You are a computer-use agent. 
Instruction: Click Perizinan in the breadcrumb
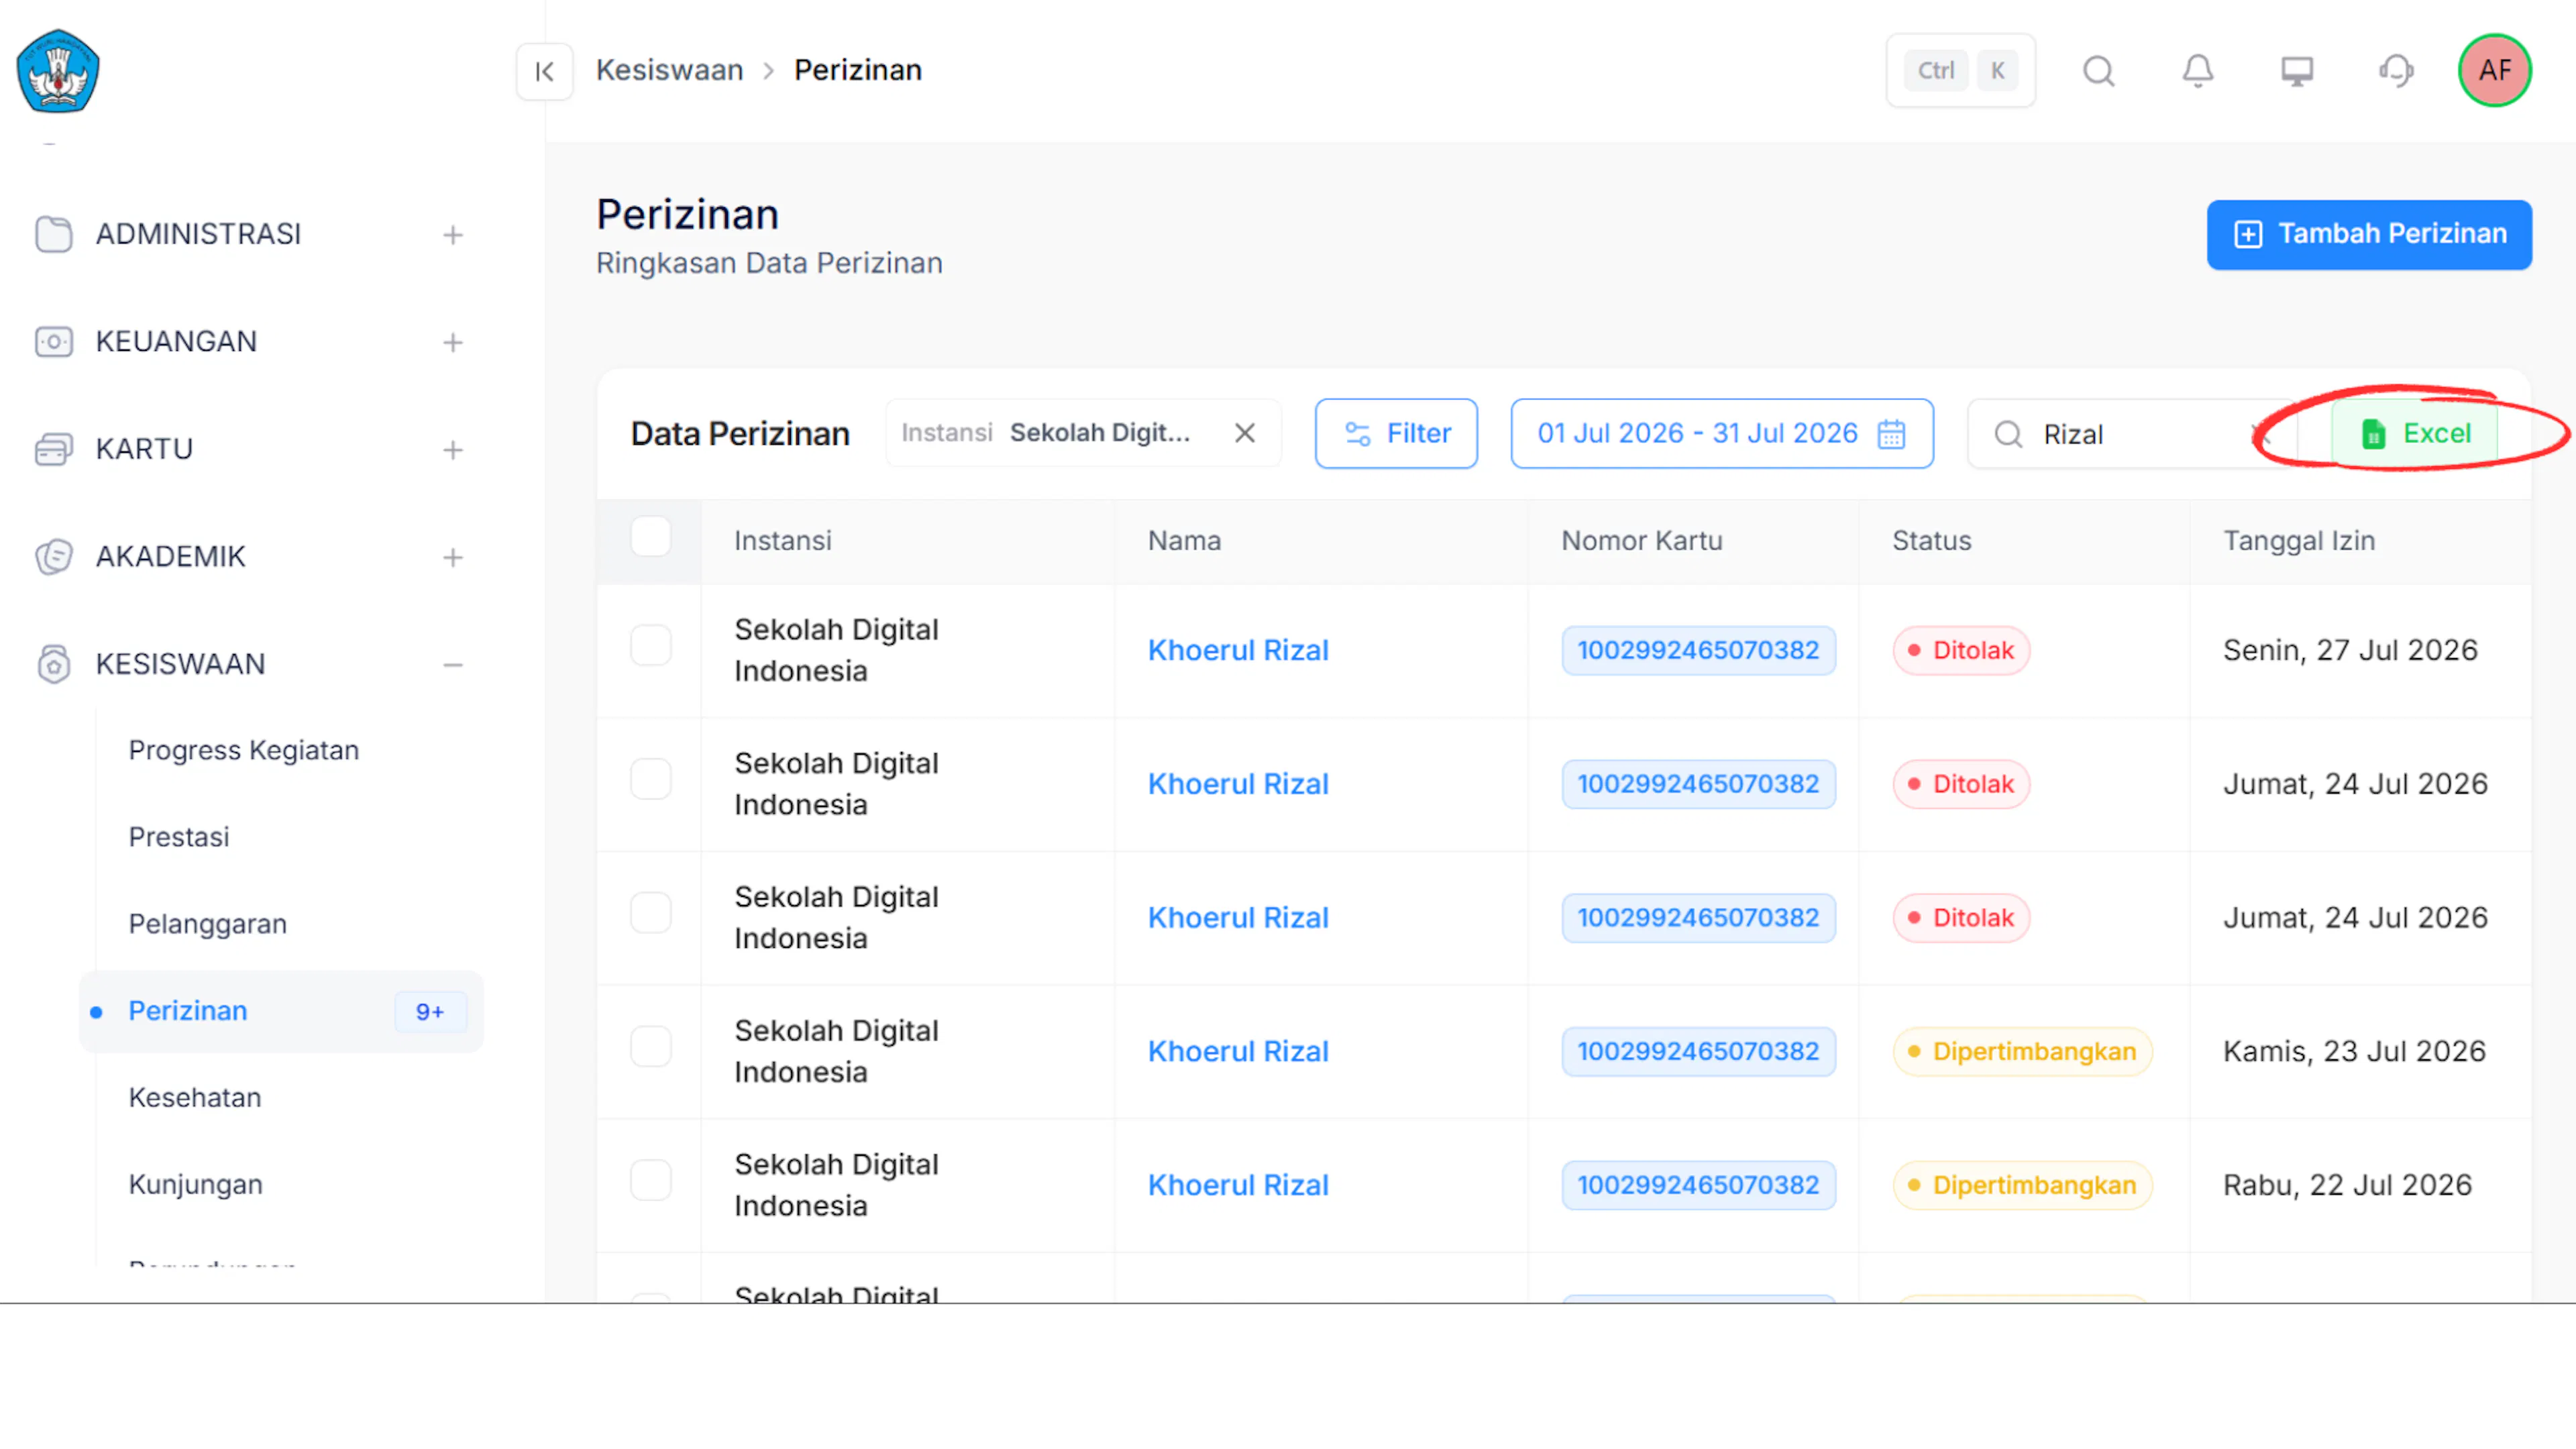pos(858,70)
